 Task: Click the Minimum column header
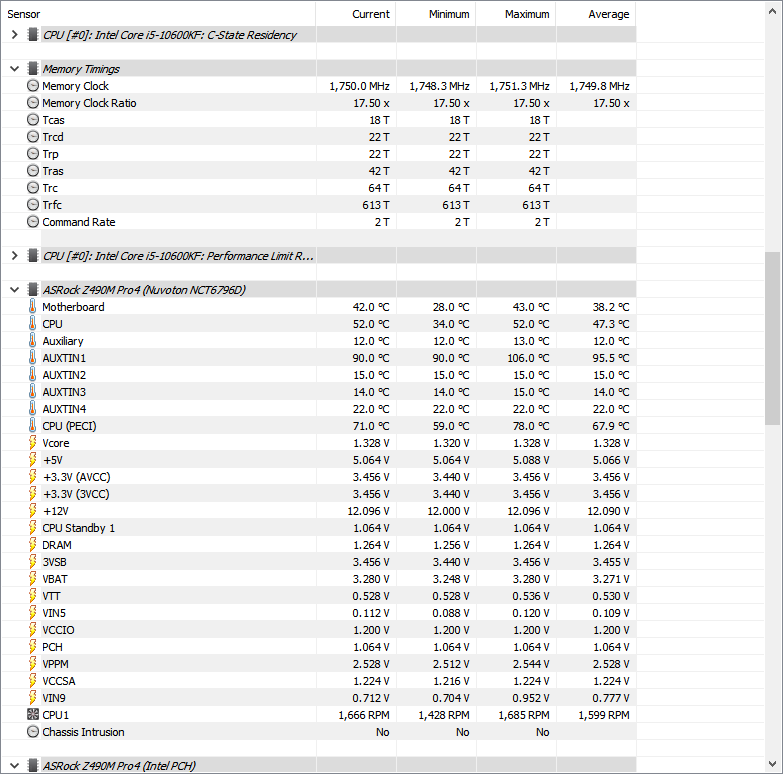pos(436,14)
